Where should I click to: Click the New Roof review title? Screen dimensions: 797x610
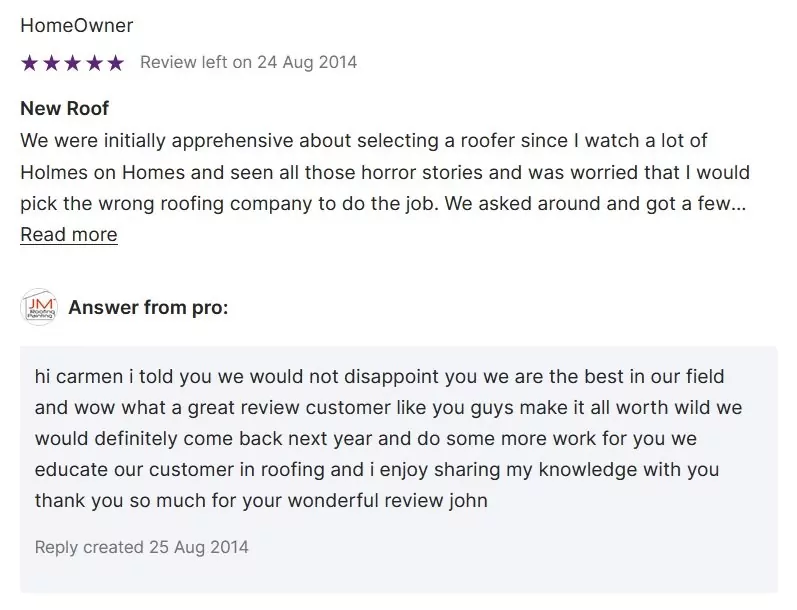[65, 108]
